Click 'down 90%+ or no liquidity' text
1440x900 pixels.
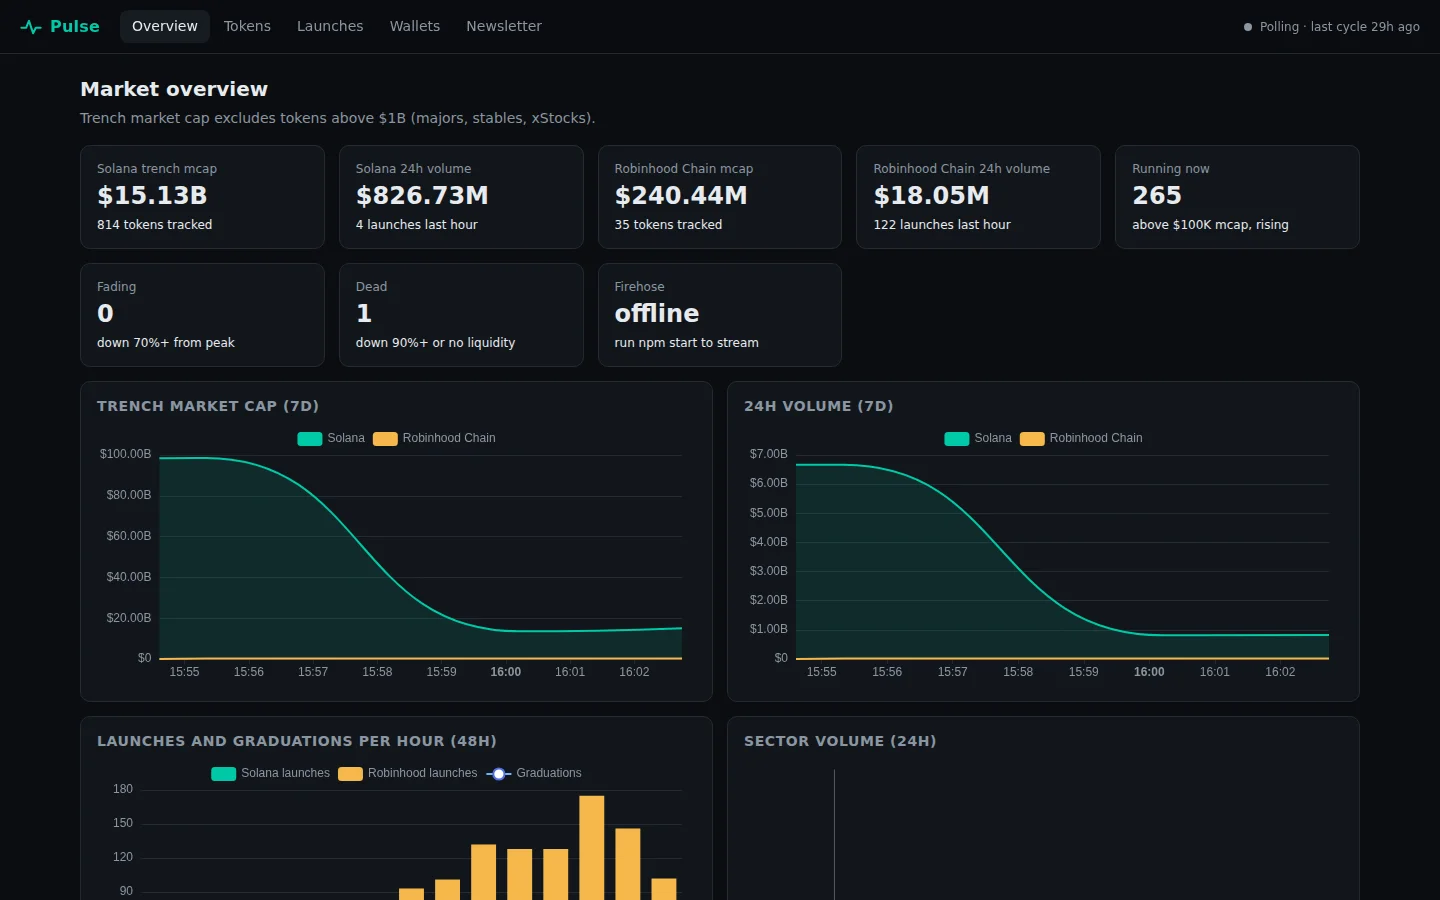tap(436, 343)
